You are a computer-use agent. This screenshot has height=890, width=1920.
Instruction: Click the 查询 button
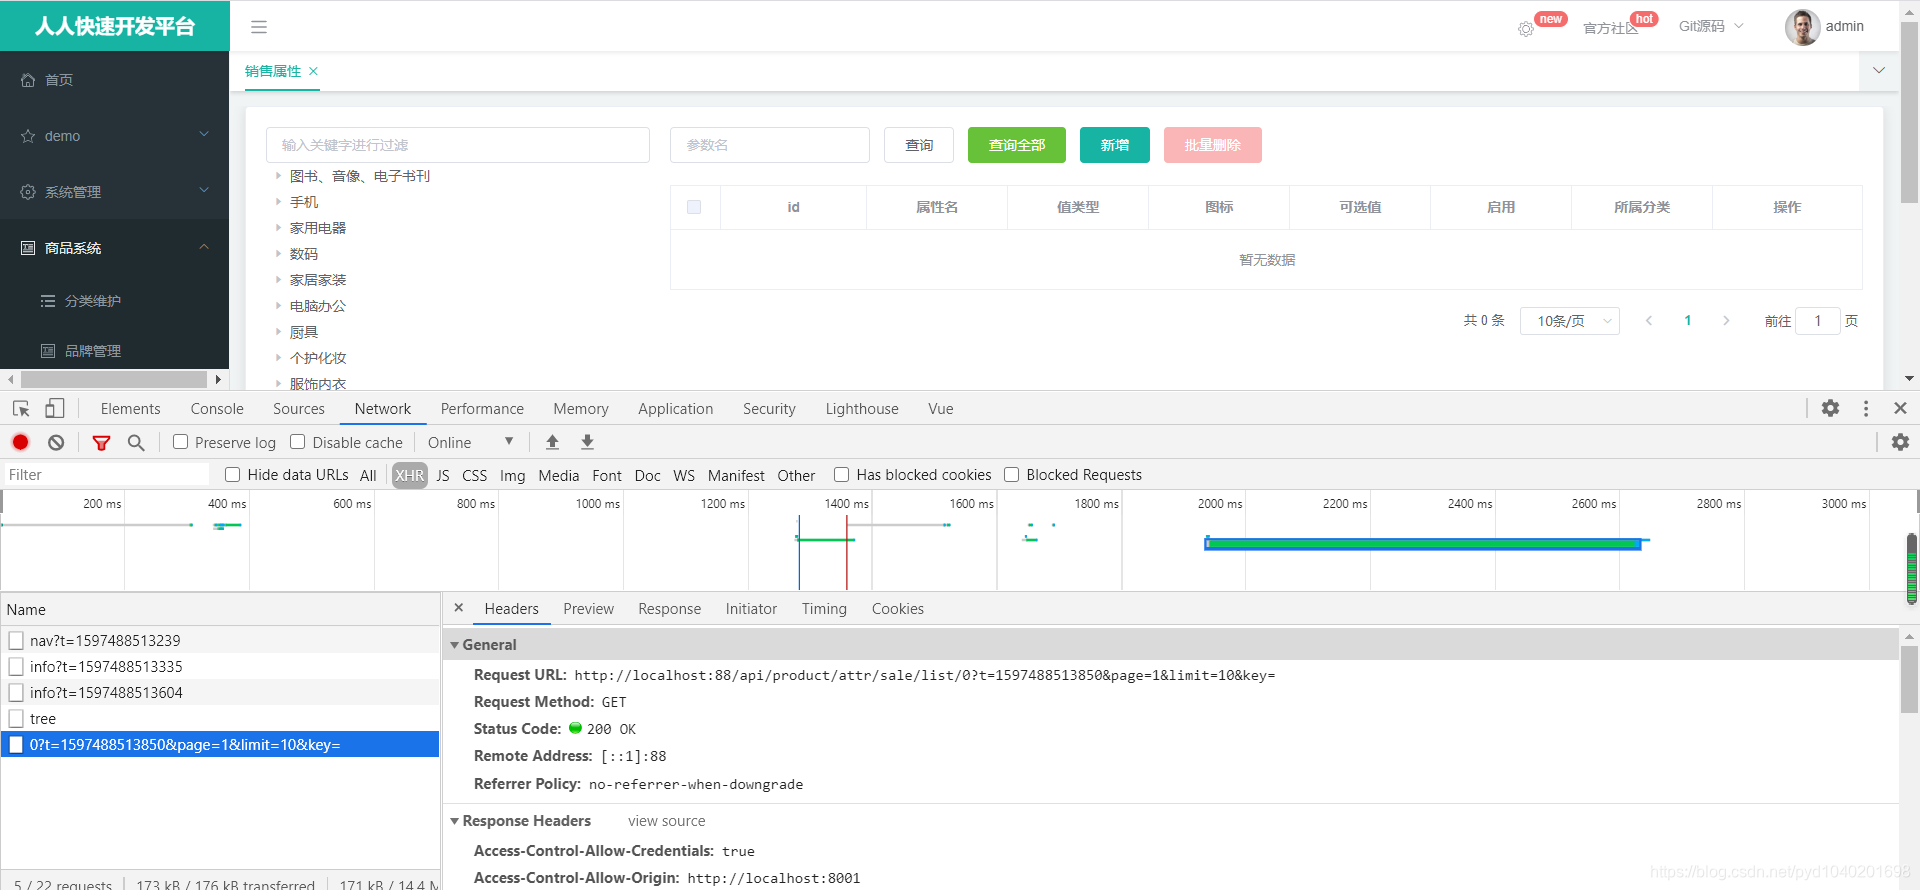pos(919,145)
